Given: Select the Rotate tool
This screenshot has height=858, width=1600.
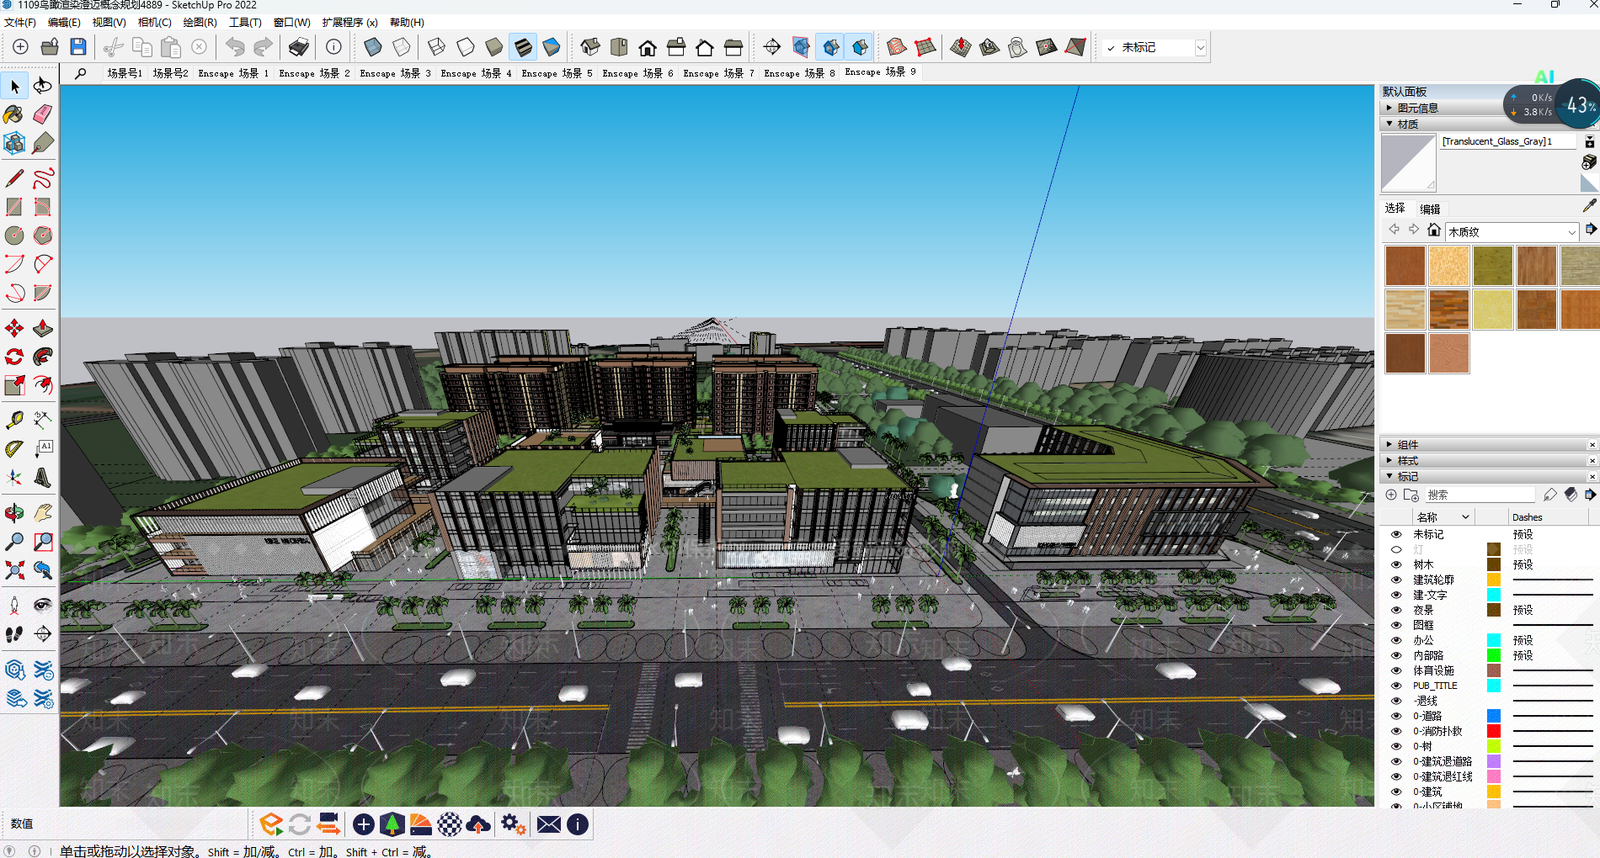Looking at the screenshot, I should point(15,357).
